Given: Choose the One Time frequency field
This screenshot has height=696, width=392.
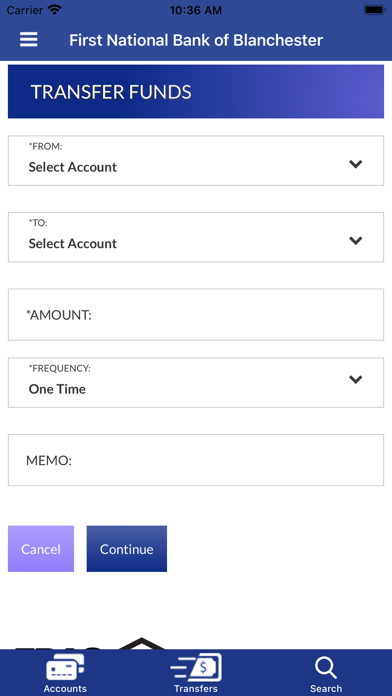Looking at the screenshot, I should click(196, 383).
